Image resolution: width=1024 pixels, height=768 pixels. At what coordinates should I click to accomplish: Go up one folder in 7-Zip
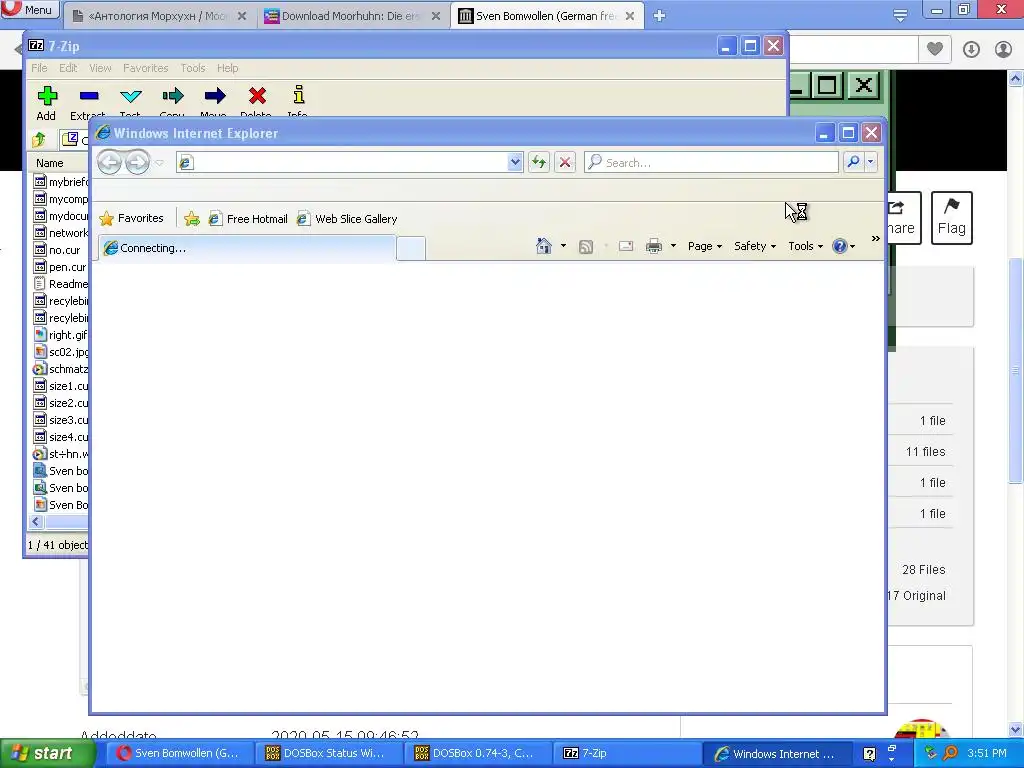coord(39,139)
